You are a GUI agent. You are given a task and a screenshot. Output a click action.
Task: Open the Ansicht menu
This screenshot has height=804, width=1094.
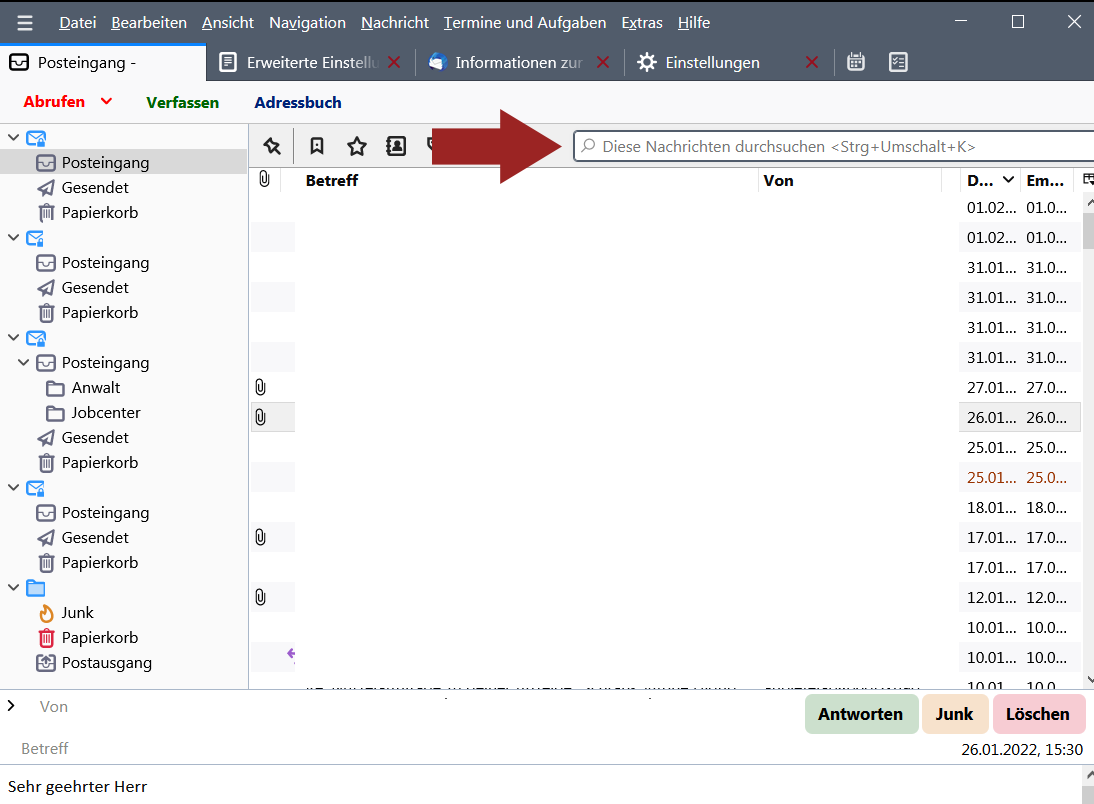(x=227, y=23)
